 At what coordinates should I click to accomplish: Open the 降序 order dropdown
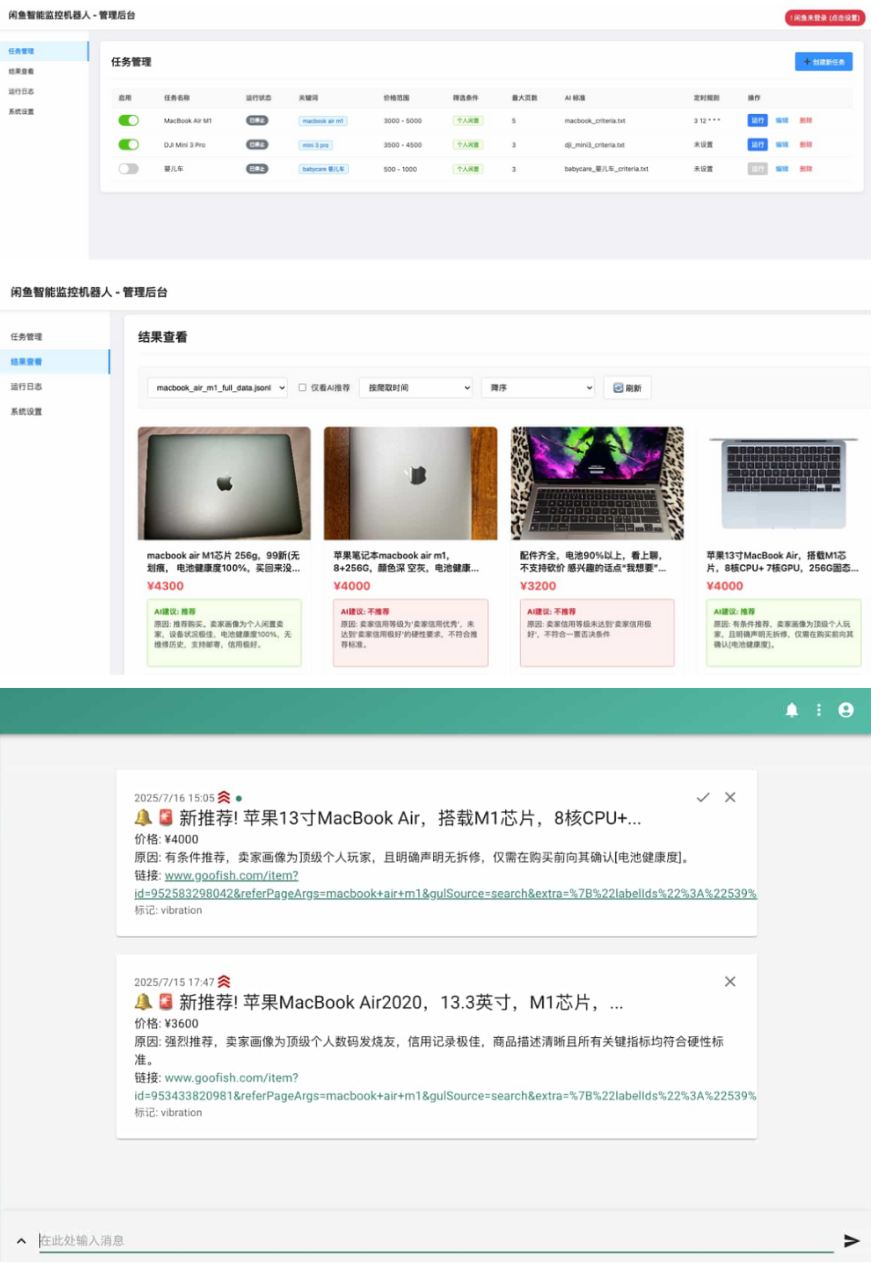(537, 387)
